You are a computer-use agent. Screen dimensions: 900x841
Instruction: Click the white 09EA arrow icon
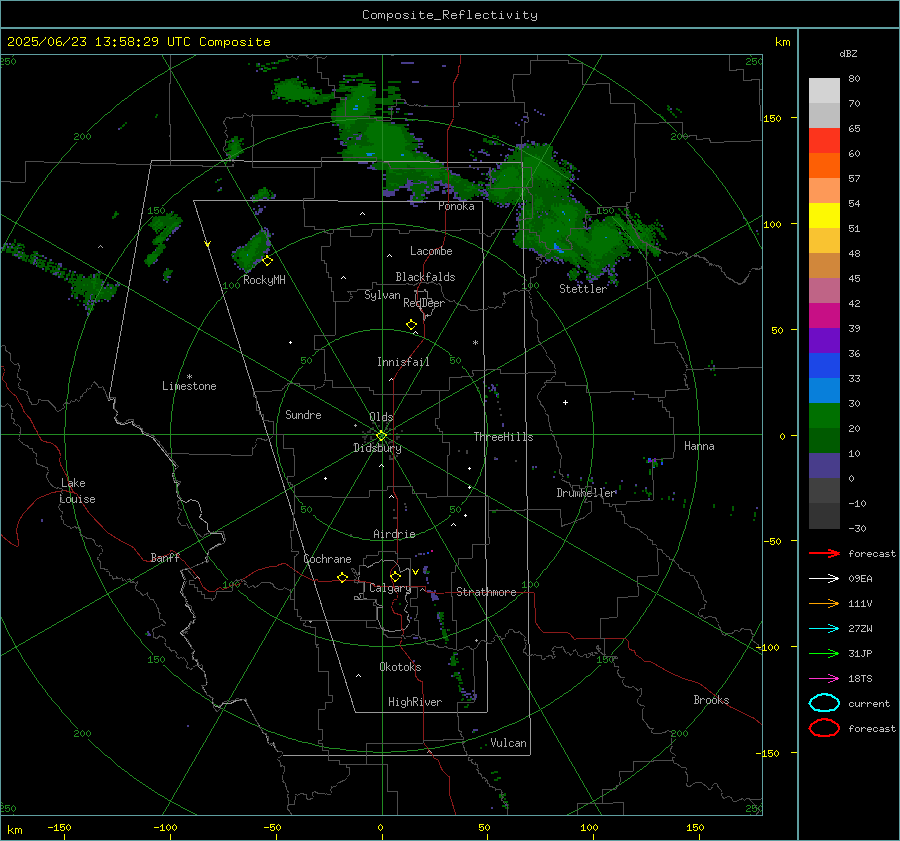coord(824,578)
